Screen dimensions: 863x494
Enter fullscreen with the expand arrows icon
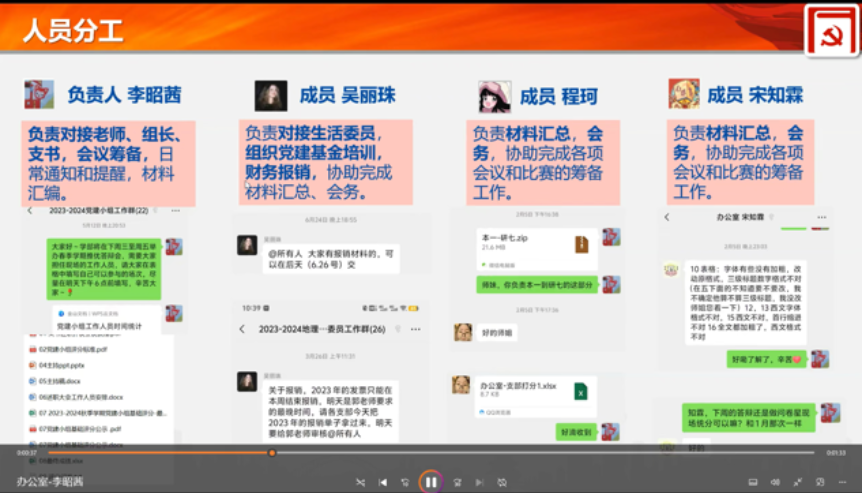click(797, 482)
